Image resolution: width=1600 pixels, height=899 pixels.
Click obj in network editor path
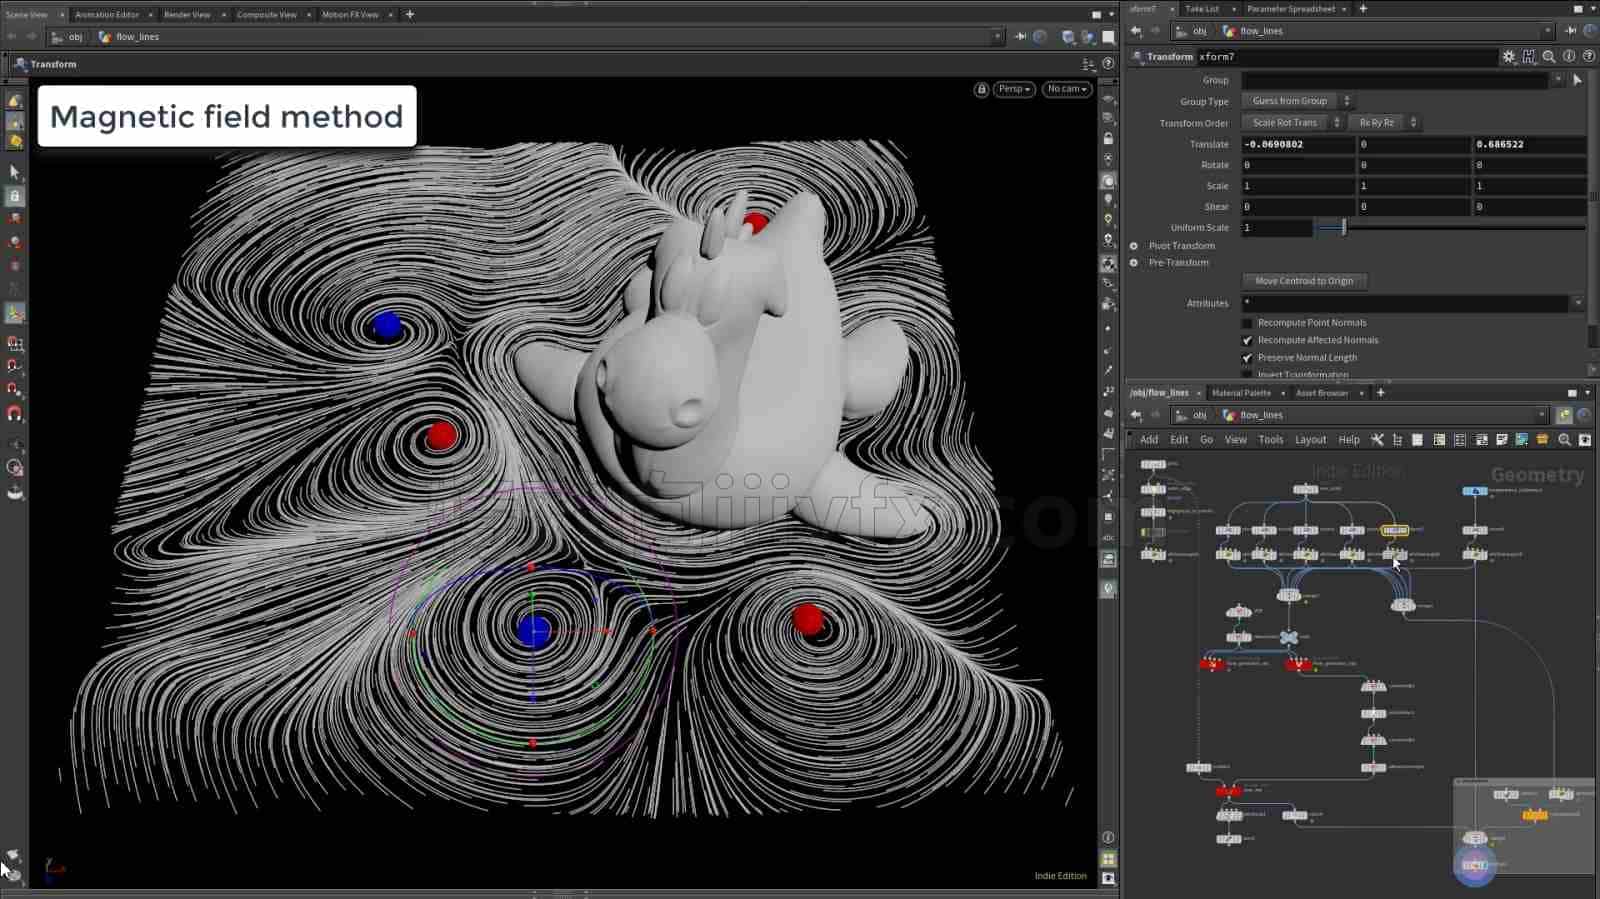pyautogui.click(x=1199, y=415)
